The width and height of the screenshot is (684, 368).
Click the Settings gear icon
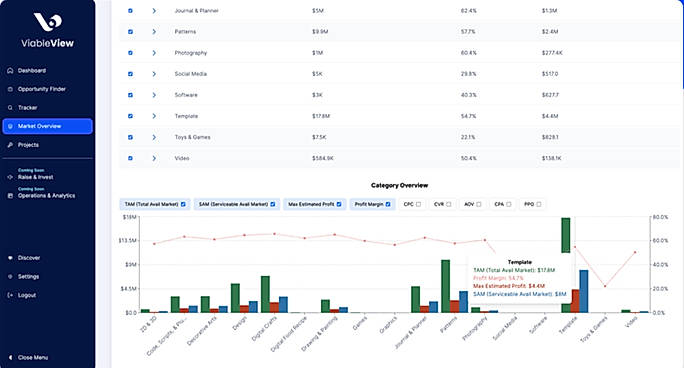coord(10,276)
